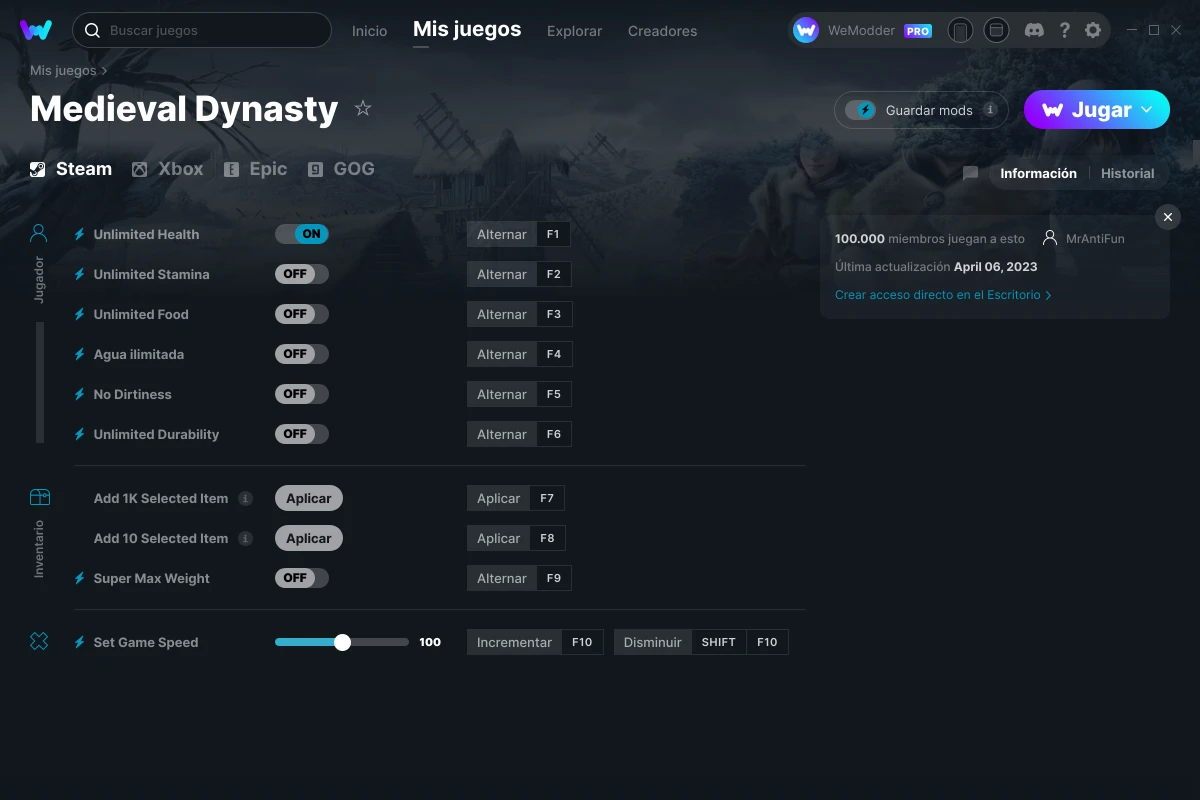Image resolution: width=1200 pixels, height=800 pixels.
Task: Click info icon next to Add 10 Selected Item
Action: pyautogui.click(x=245, y=538)
